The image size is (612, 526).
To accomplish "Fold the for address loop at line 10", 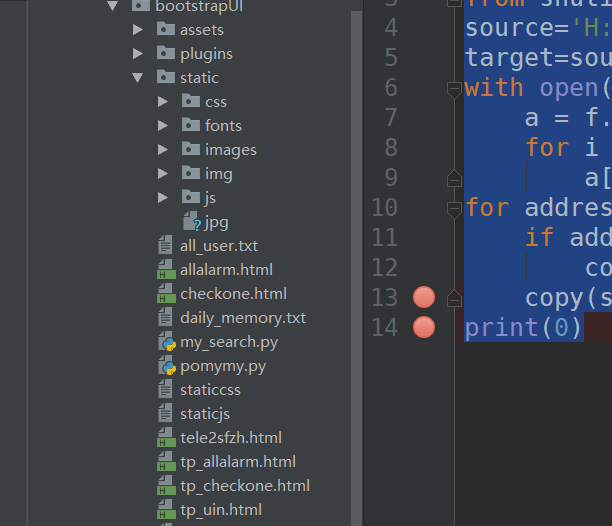I will tap(454, 210).
